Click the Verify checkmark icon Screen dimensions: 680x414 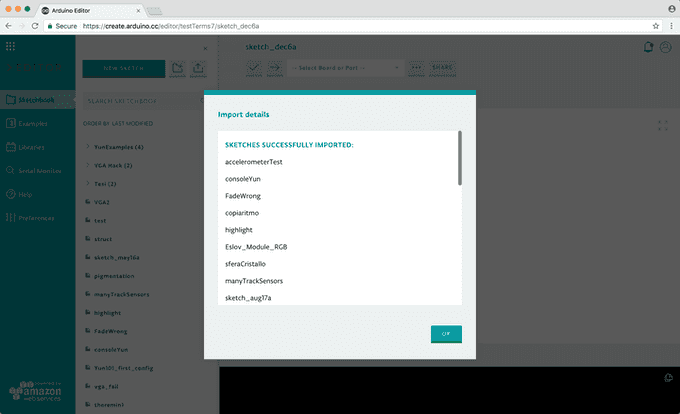(x=253, y=68)
